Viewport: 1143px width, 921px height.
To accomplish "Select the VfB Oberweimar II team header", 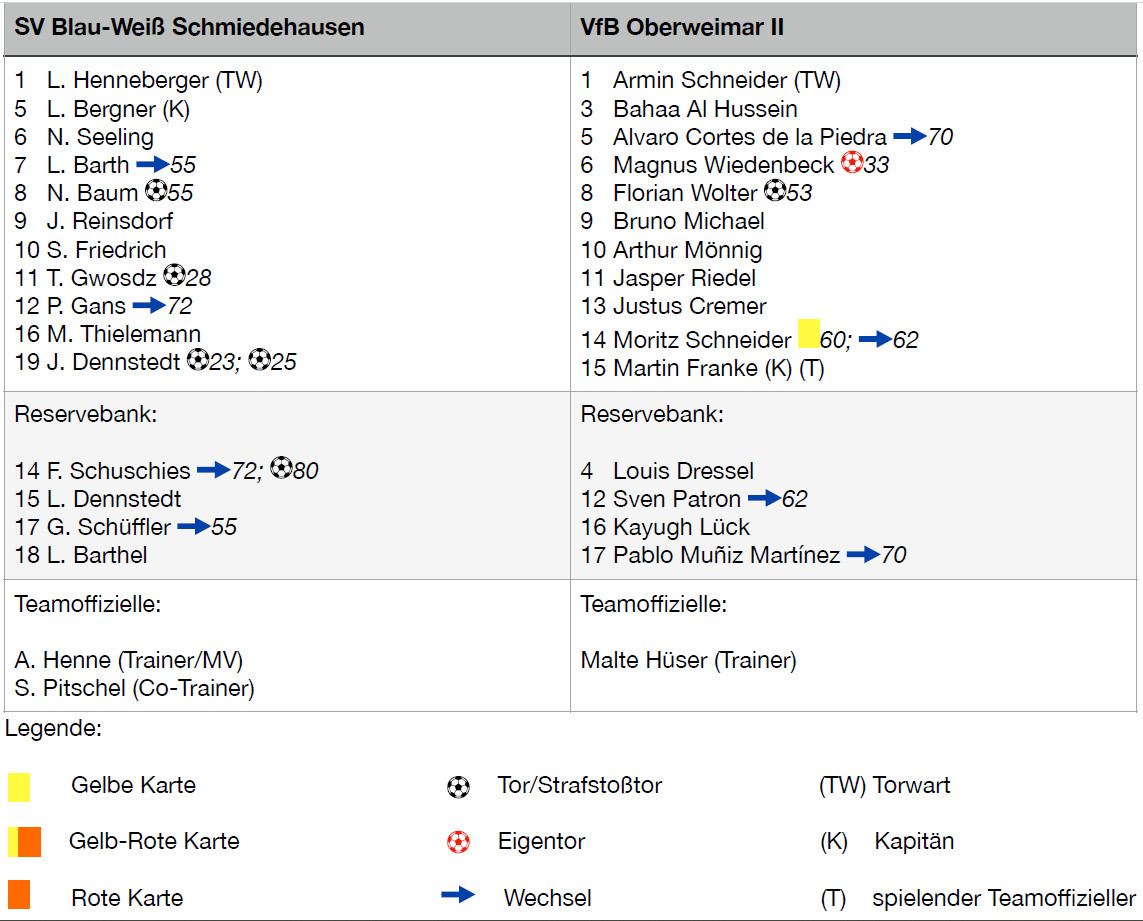I will point(682,27).
